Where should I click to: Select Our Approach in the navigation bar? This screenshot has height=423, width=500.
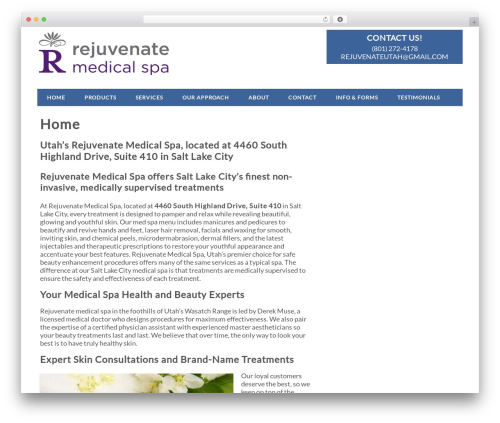point(205,97)
